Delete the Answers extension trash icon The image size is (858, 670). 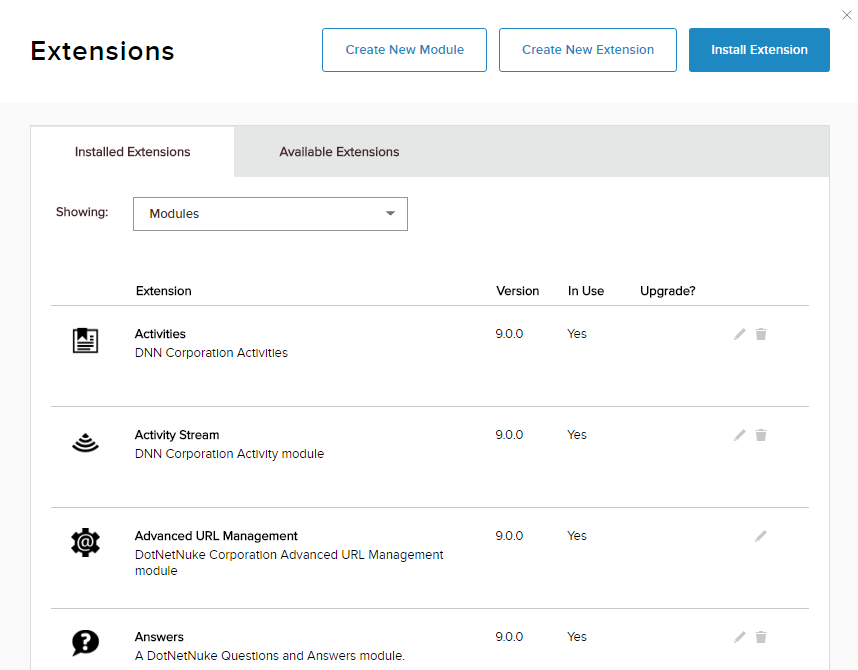[761, 637]
